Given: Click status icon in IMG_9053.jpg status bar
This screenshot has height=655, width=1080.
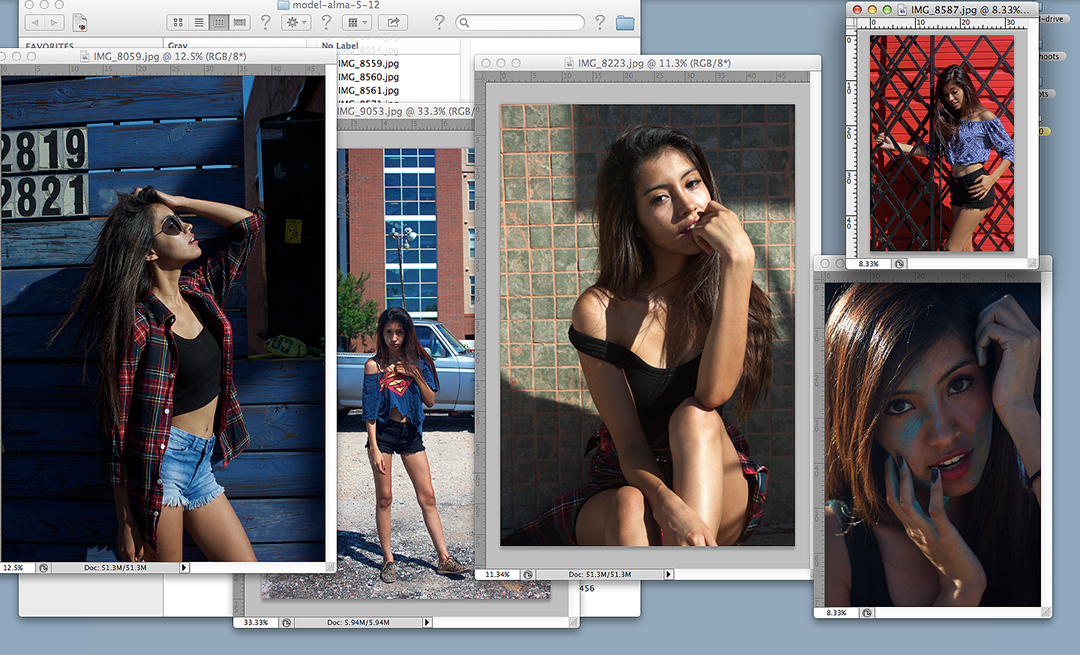Looking at the screenshot, I should pos(287,623).
